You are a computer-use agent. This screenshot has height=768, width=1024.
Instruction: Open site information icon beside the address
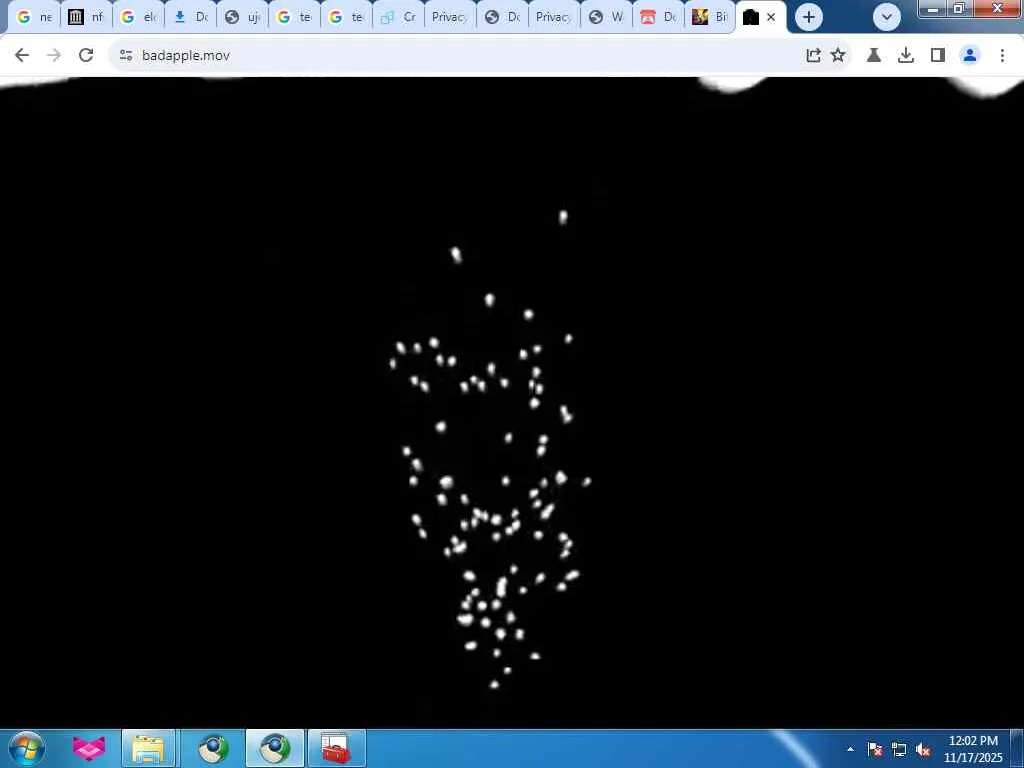[x=126, y=56]
